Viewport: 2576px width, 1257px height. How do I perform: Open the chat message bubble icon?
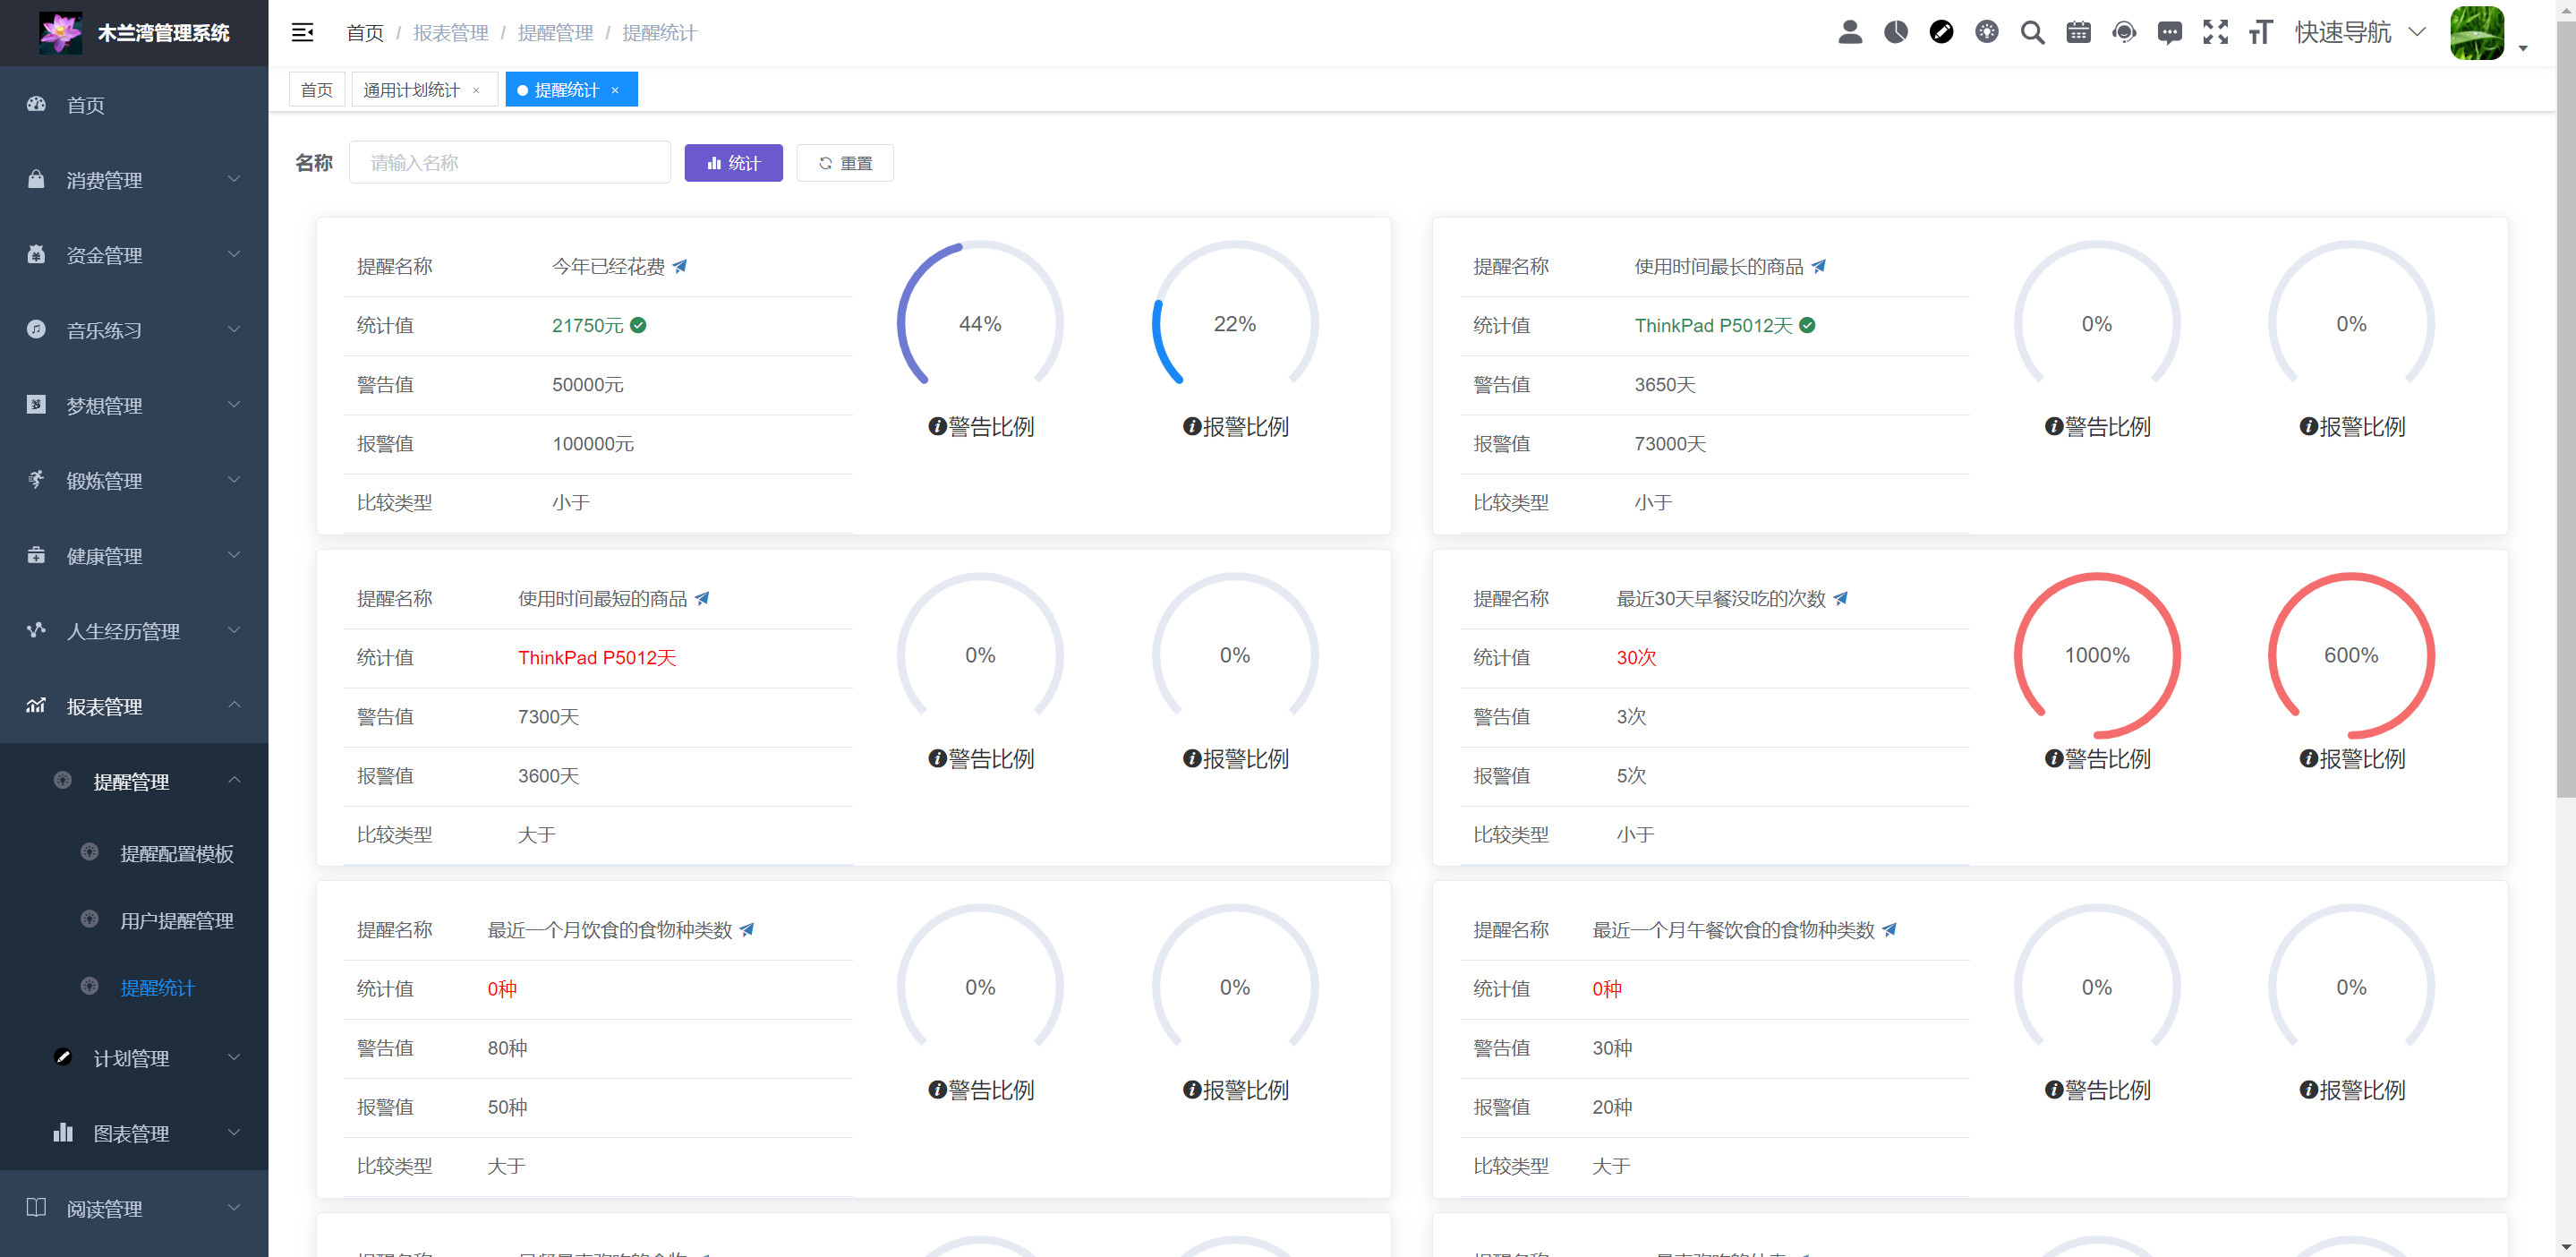pos(2169,32)
